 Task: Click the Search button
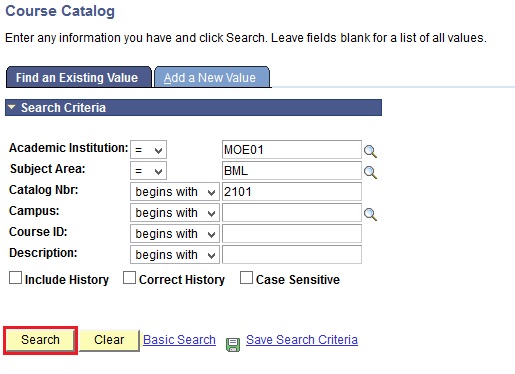[40, 340]
